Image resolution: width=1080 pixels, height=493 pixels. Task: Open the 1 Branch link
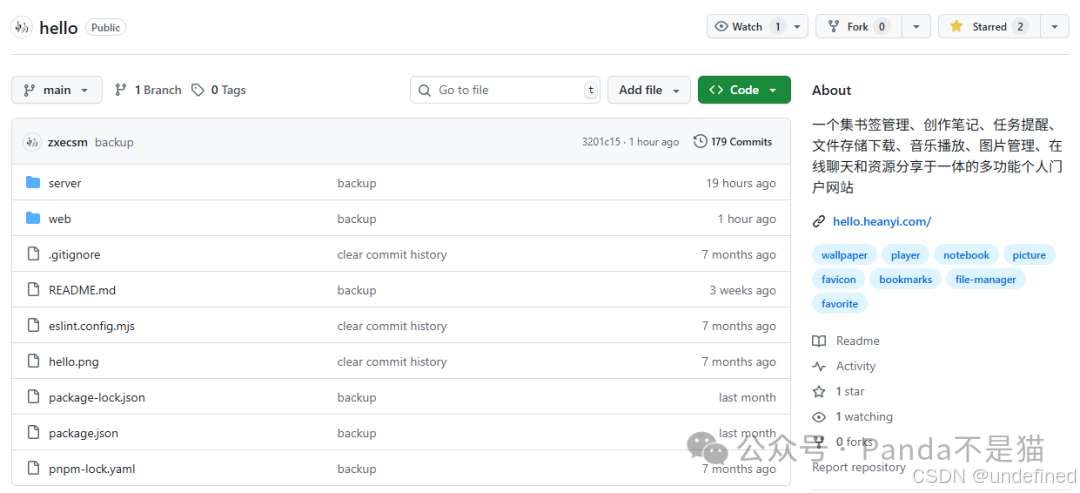tap(148, 90)
